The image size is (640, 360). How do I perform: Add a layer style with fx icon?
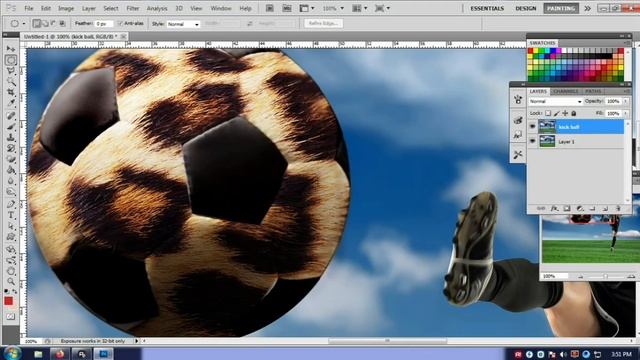[x=554, y=209]
